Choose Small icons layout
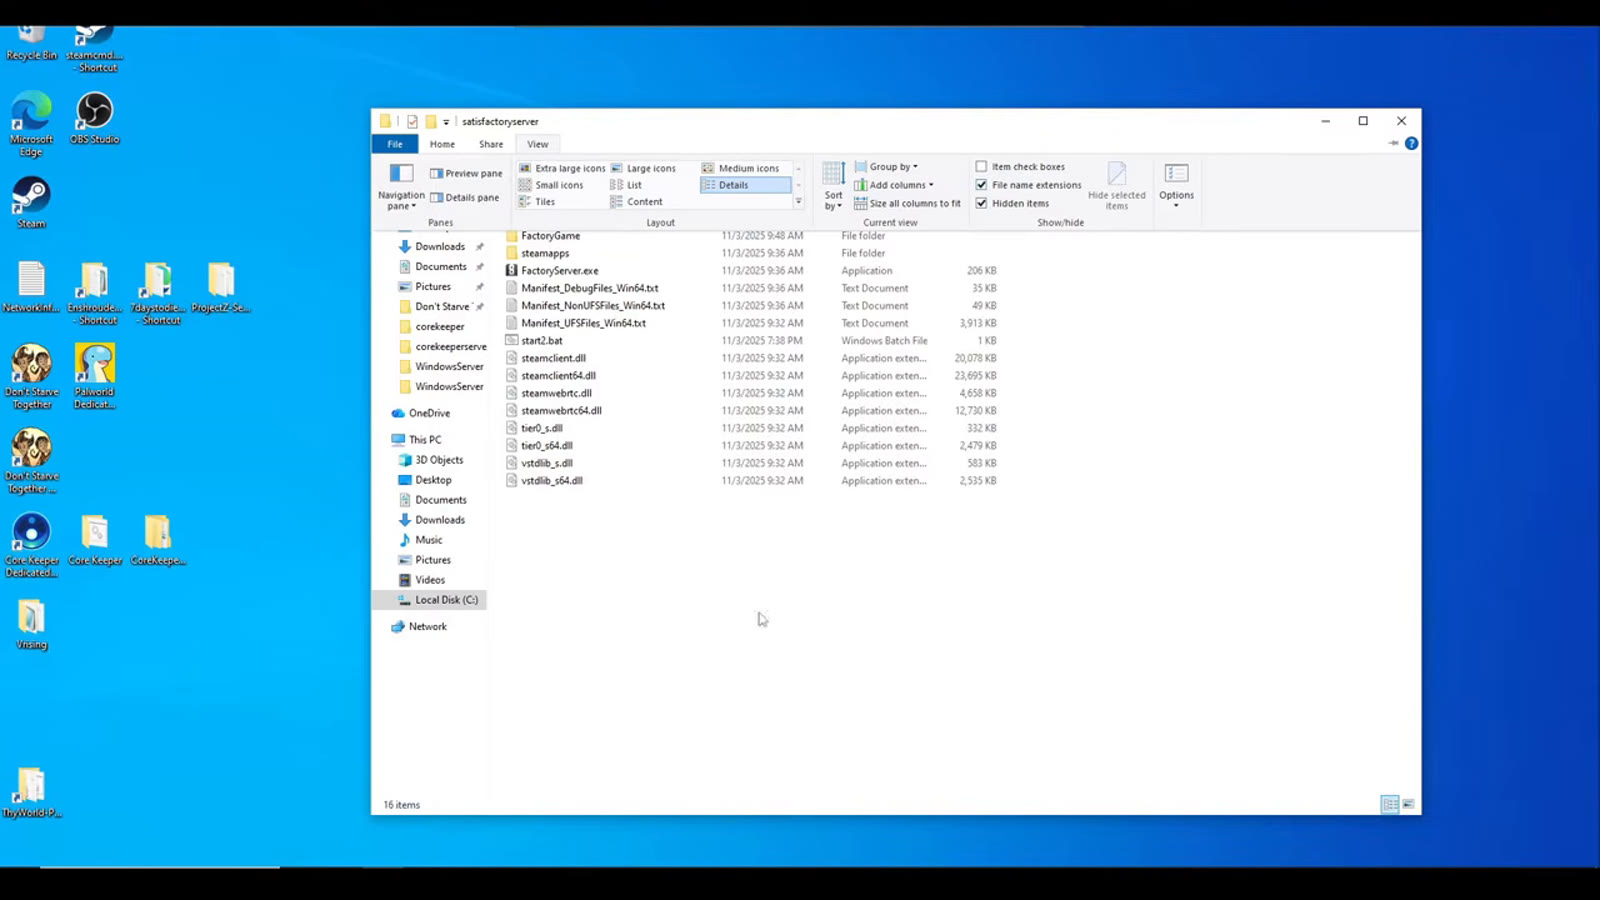The image size is (1600, 900). [x=551, y=185]
